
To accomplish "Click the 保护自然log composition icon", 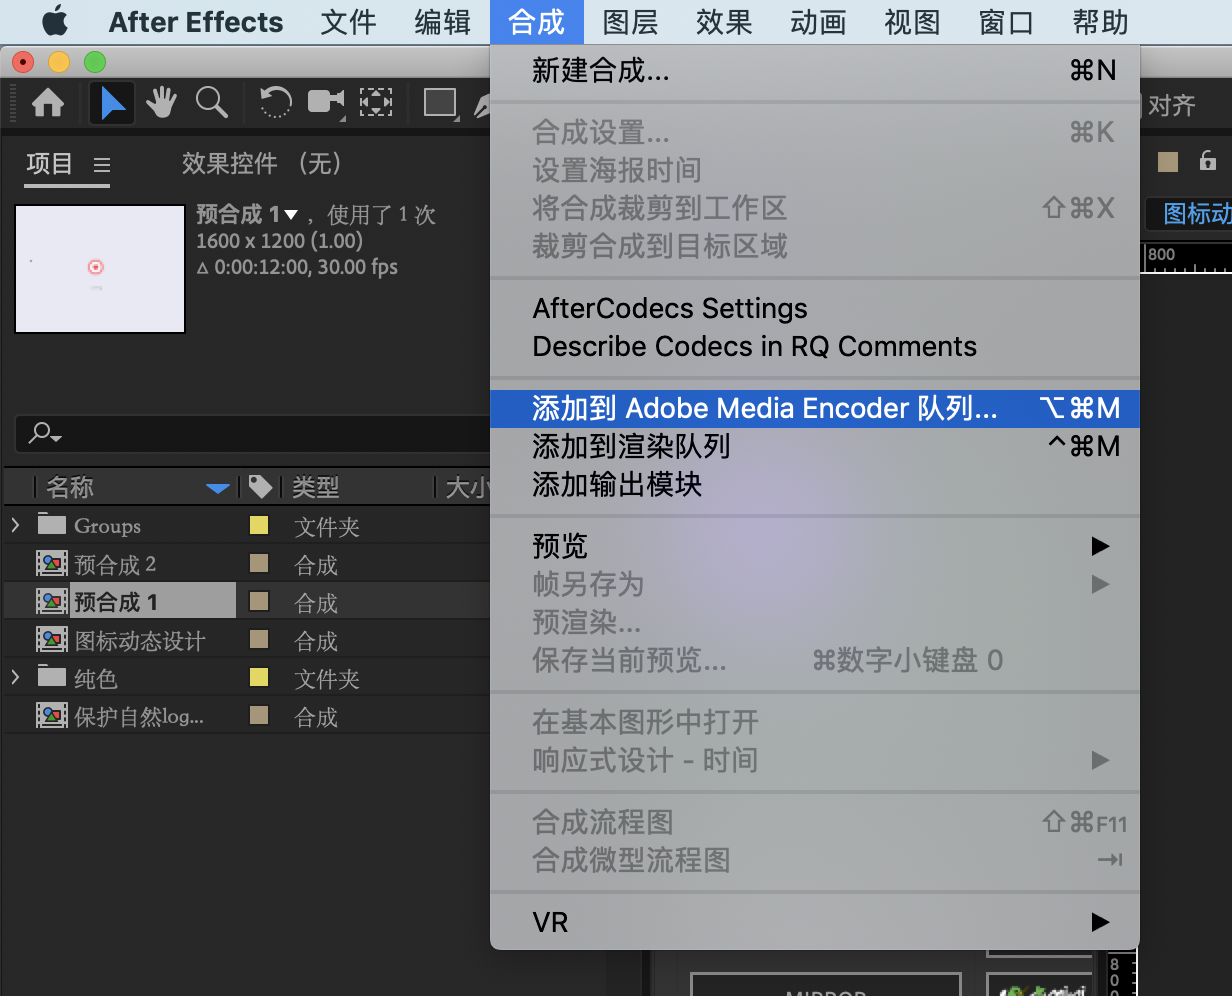I will click(52, 717).
